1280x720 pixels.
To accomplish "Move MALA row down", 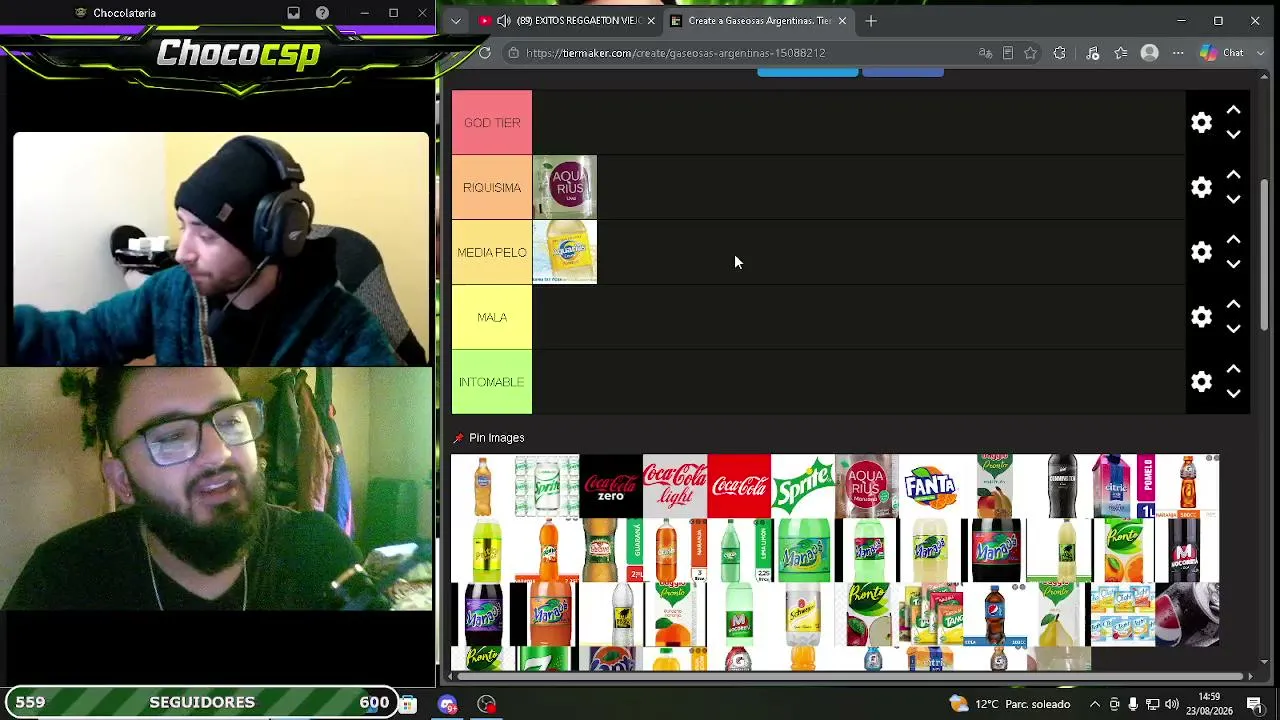I will [x=1234, y=330].
